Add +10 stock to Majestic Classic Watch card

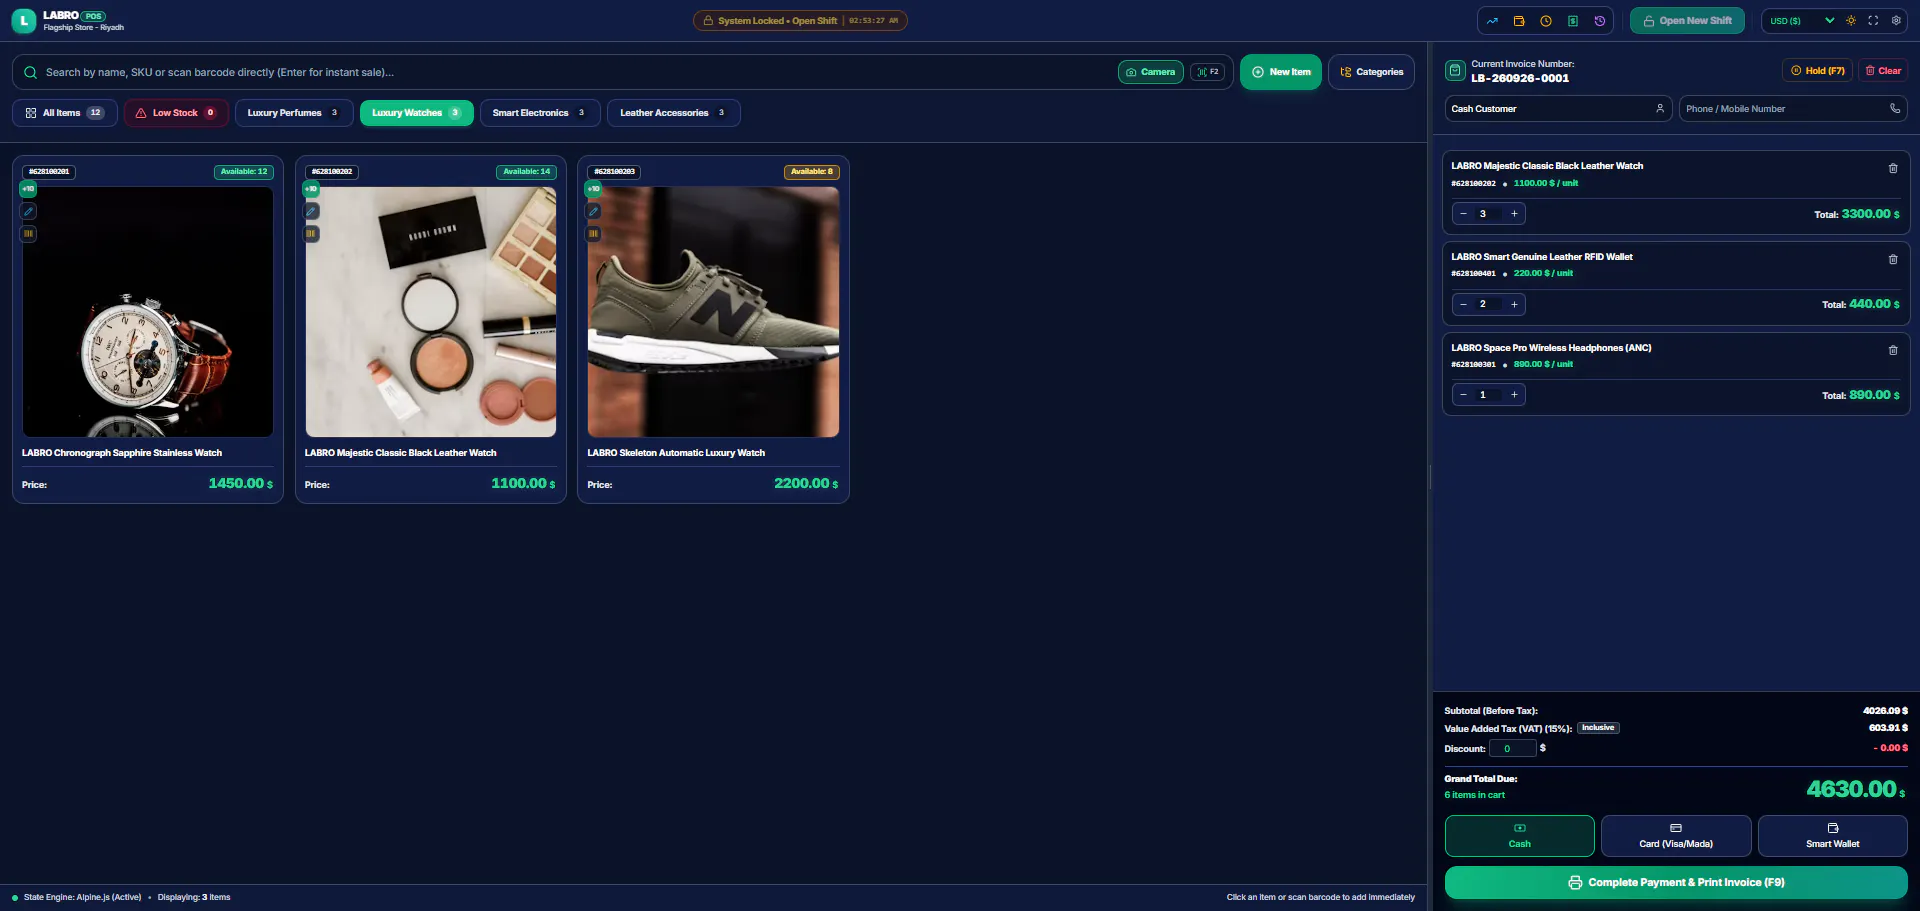312,189
